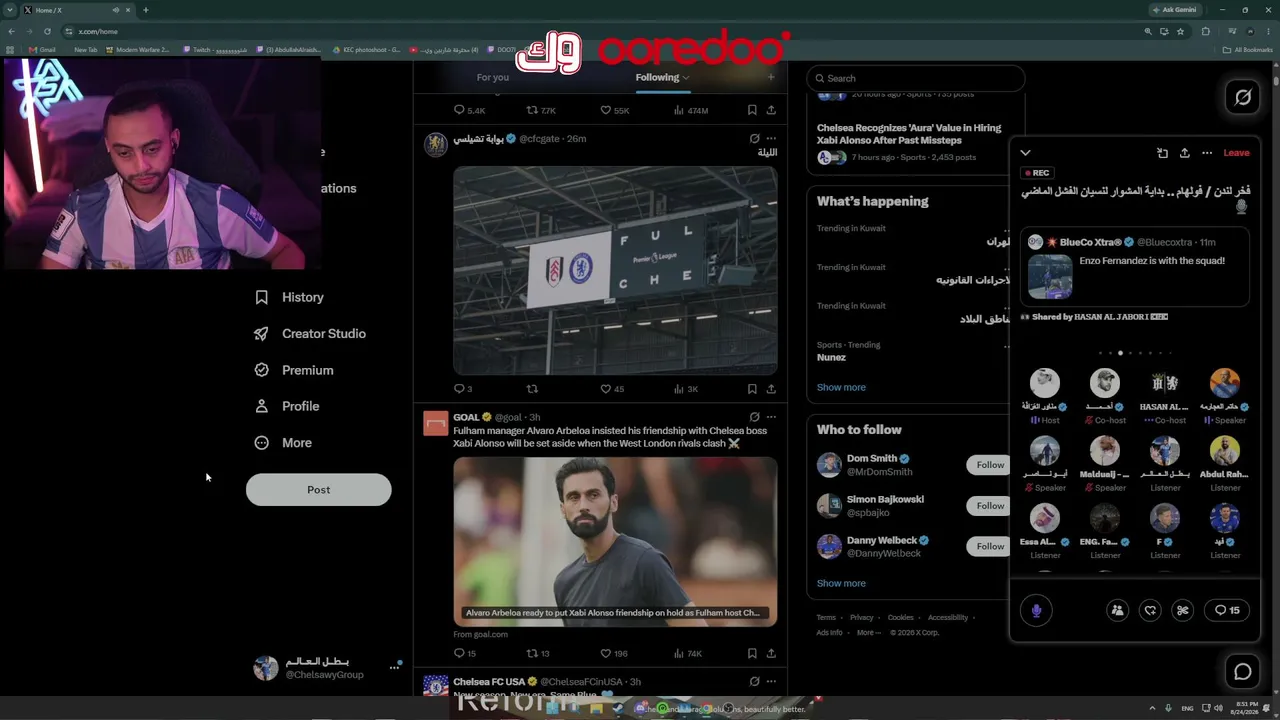The width and height of the screenshot is (1280, 720).
Task: View analytics of the cfcgate post (3K)
Action: (686, 389)
